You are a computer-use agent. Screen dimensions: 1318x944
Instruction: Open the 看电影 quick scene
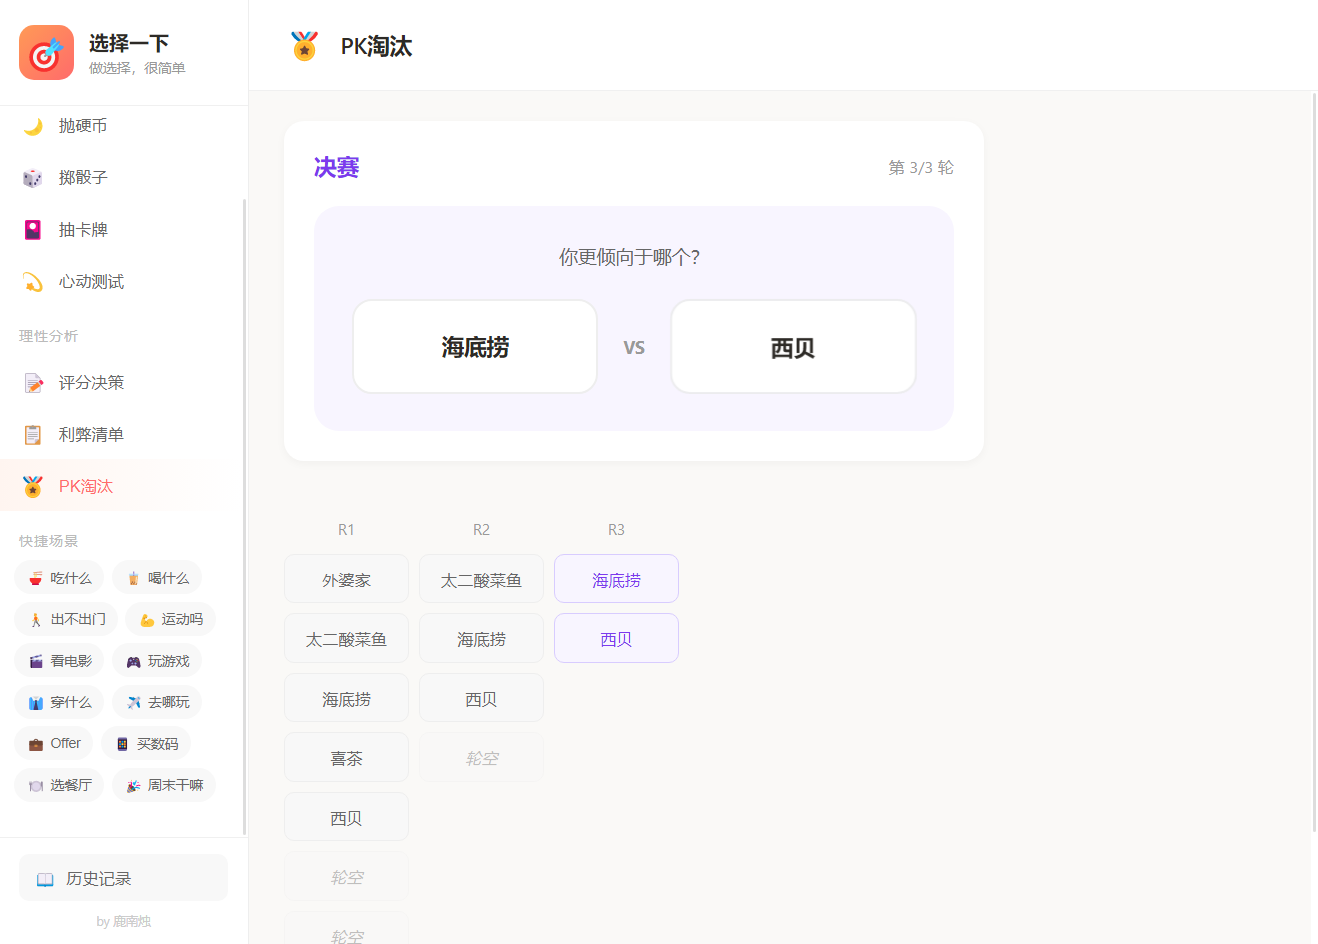point(59,661)
